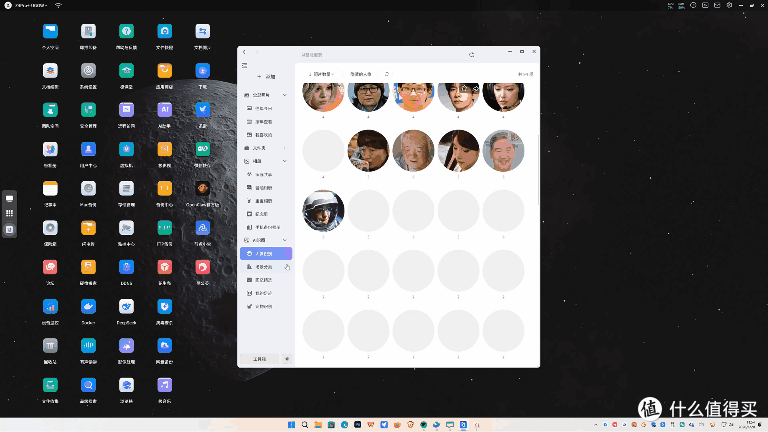Collapse the sidebar with the hamburger icon
768x432 pixels.
(244, 65)
